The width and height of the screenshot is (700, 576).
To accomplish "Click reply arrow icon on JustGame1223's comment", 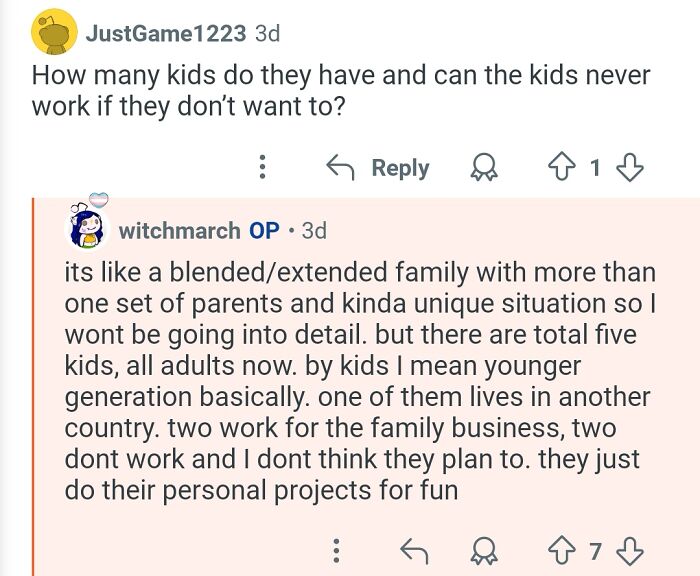I will [x=340, y=167].
